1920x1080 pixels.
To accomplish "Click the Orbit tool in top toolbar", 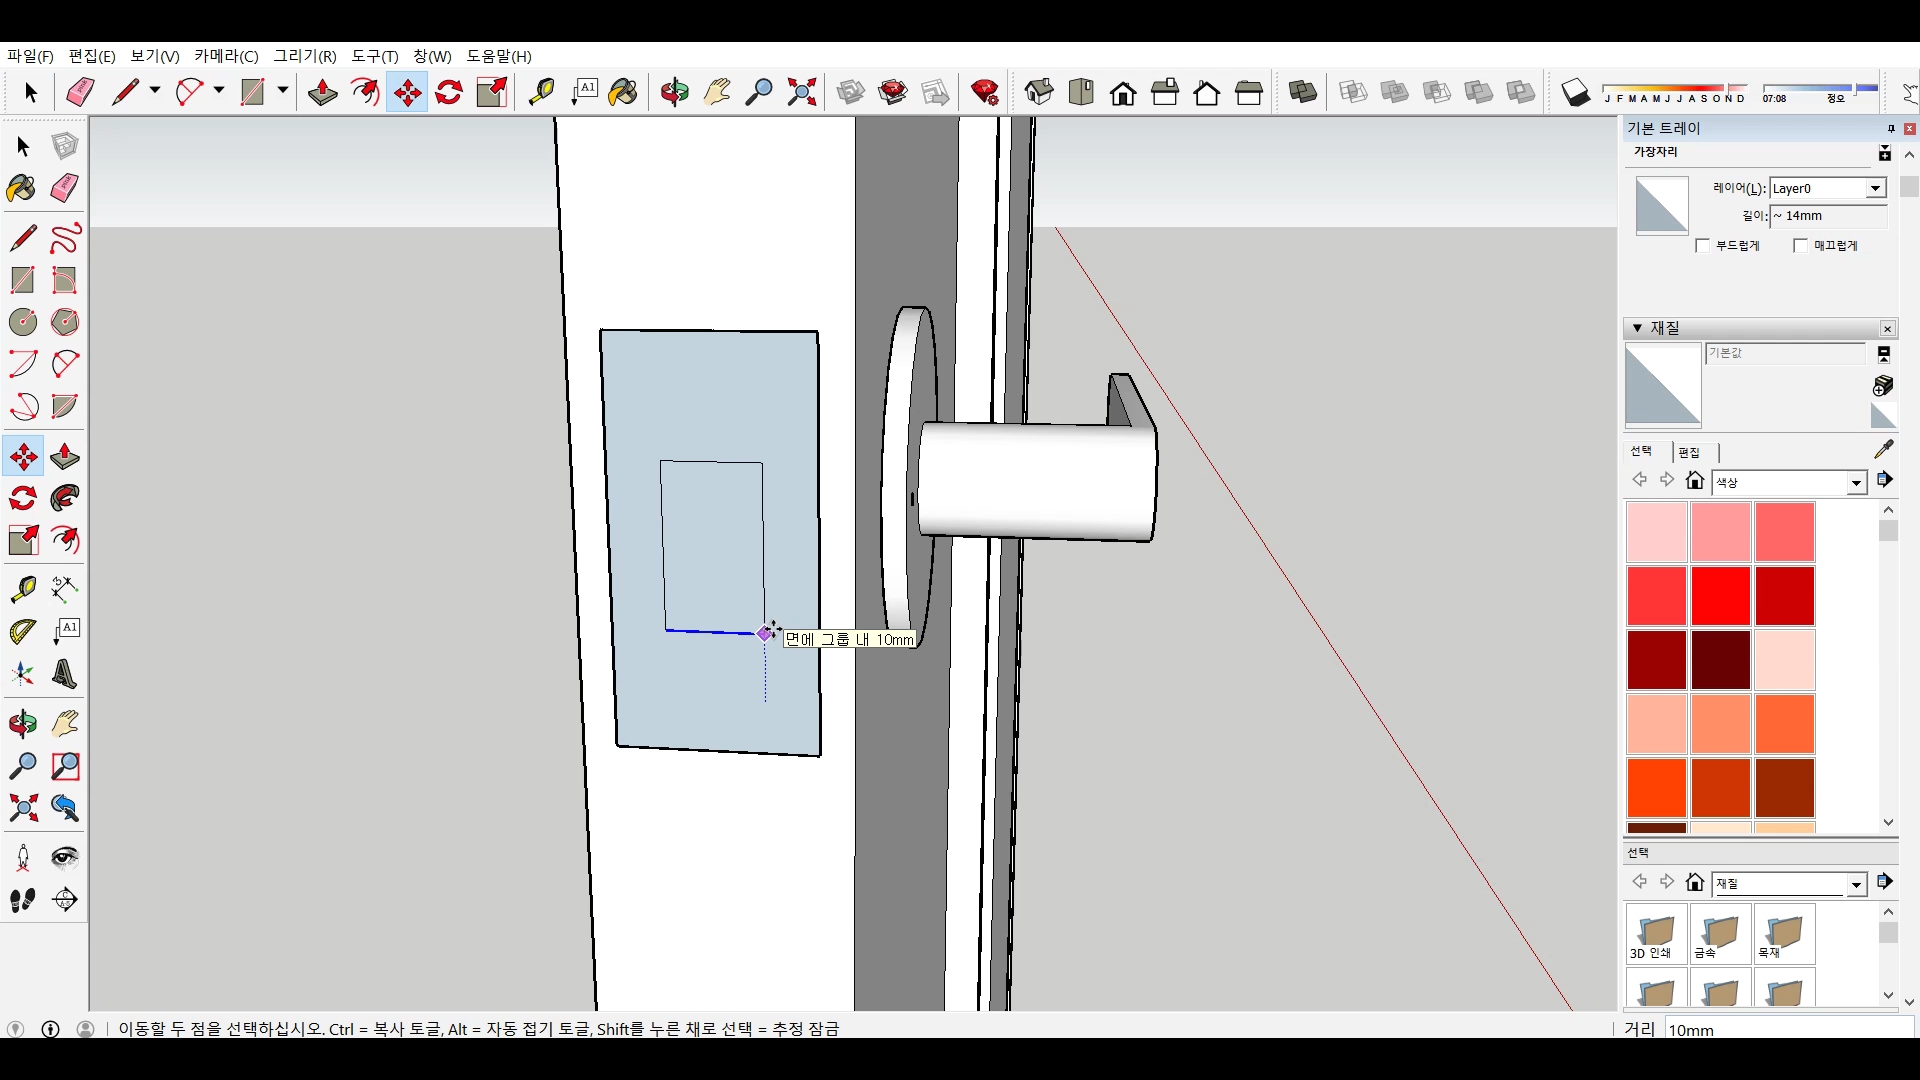I will click(675, 93).
